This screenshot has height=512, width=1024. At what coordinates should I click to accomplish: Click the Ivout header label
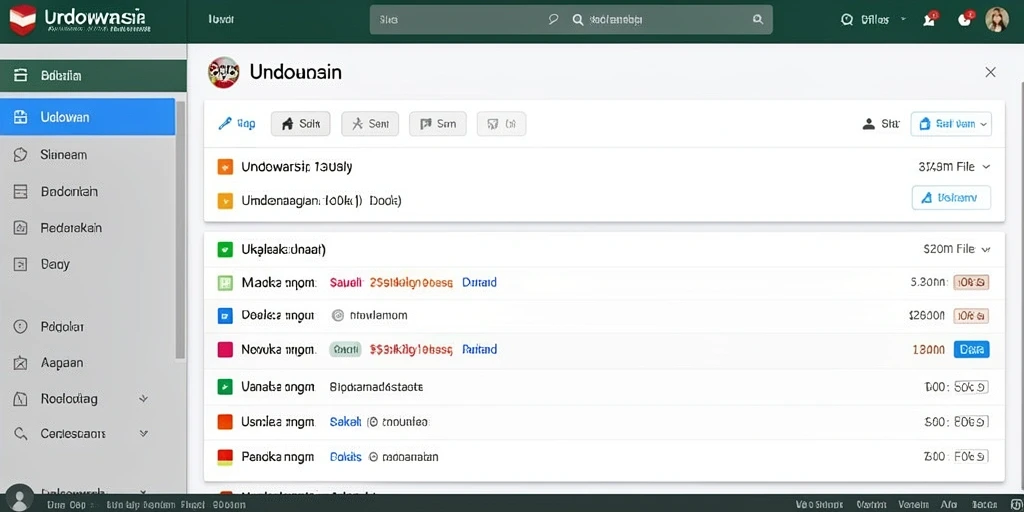(221, 20)
